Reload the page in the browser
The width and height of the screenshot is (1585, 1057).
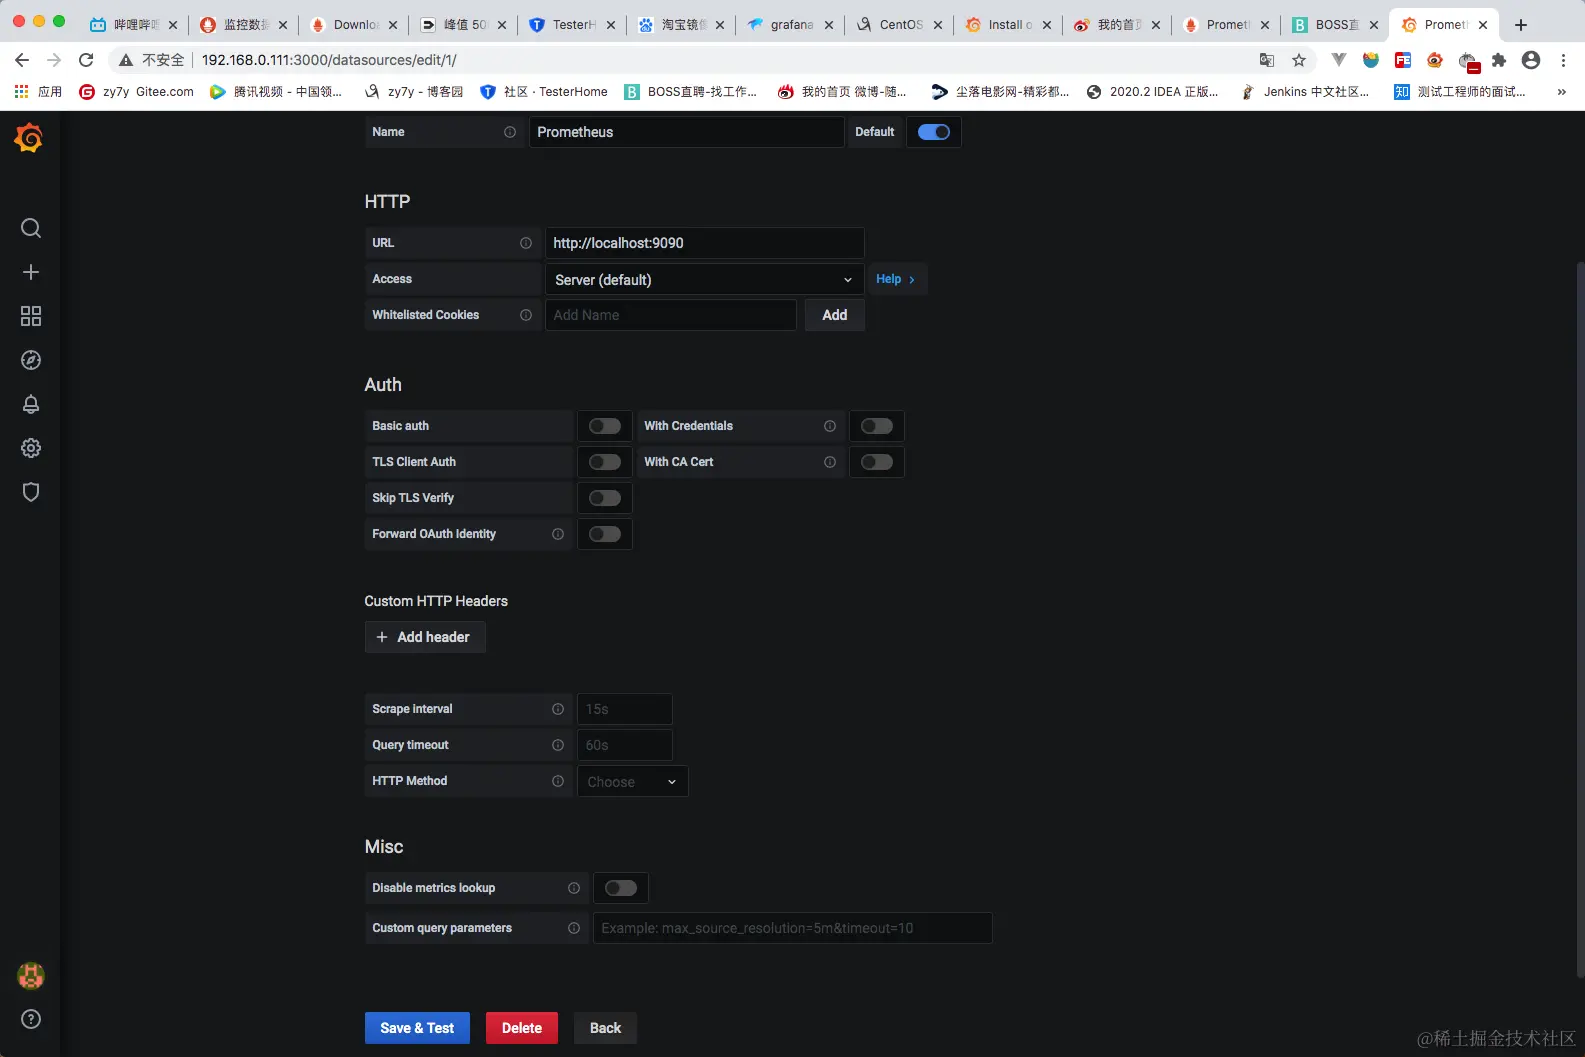pos(86,60)
